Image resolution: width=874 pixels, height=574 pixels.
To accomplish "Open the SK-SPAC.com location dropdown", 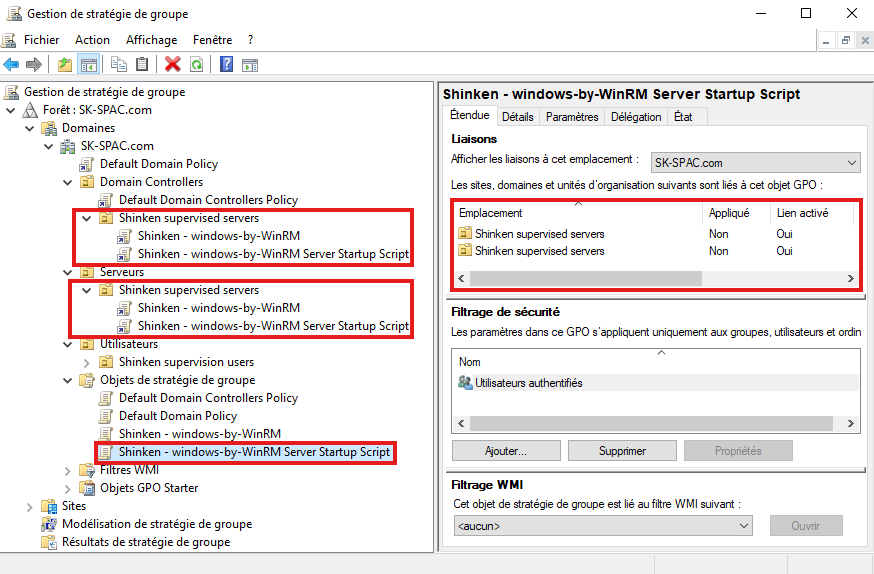I will [x=851, y=162].
